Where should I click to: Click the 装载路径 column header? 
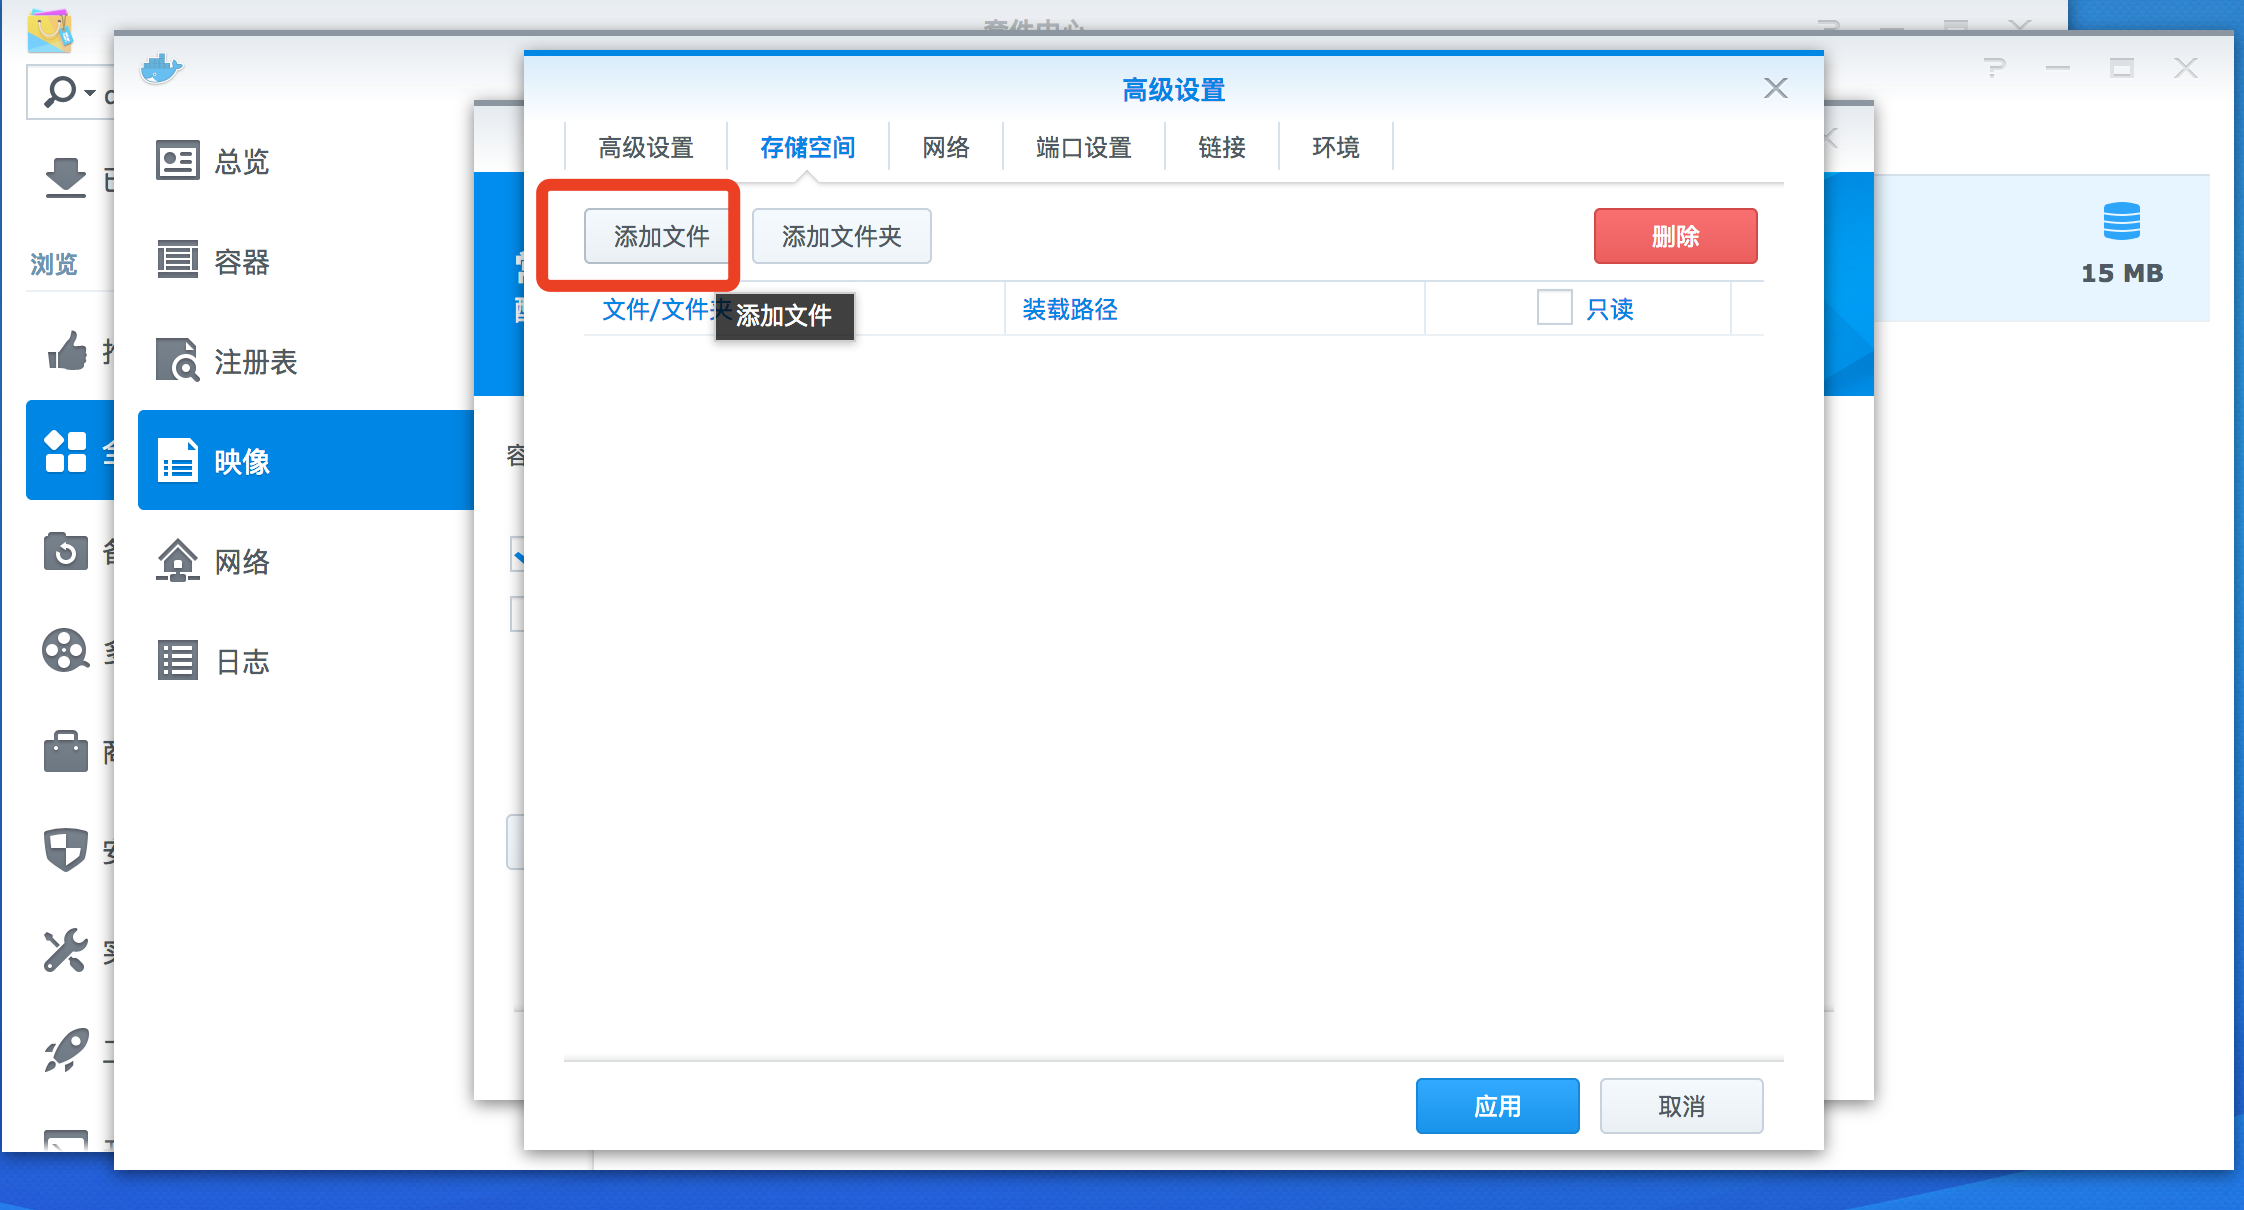(x=1069, y=309)
